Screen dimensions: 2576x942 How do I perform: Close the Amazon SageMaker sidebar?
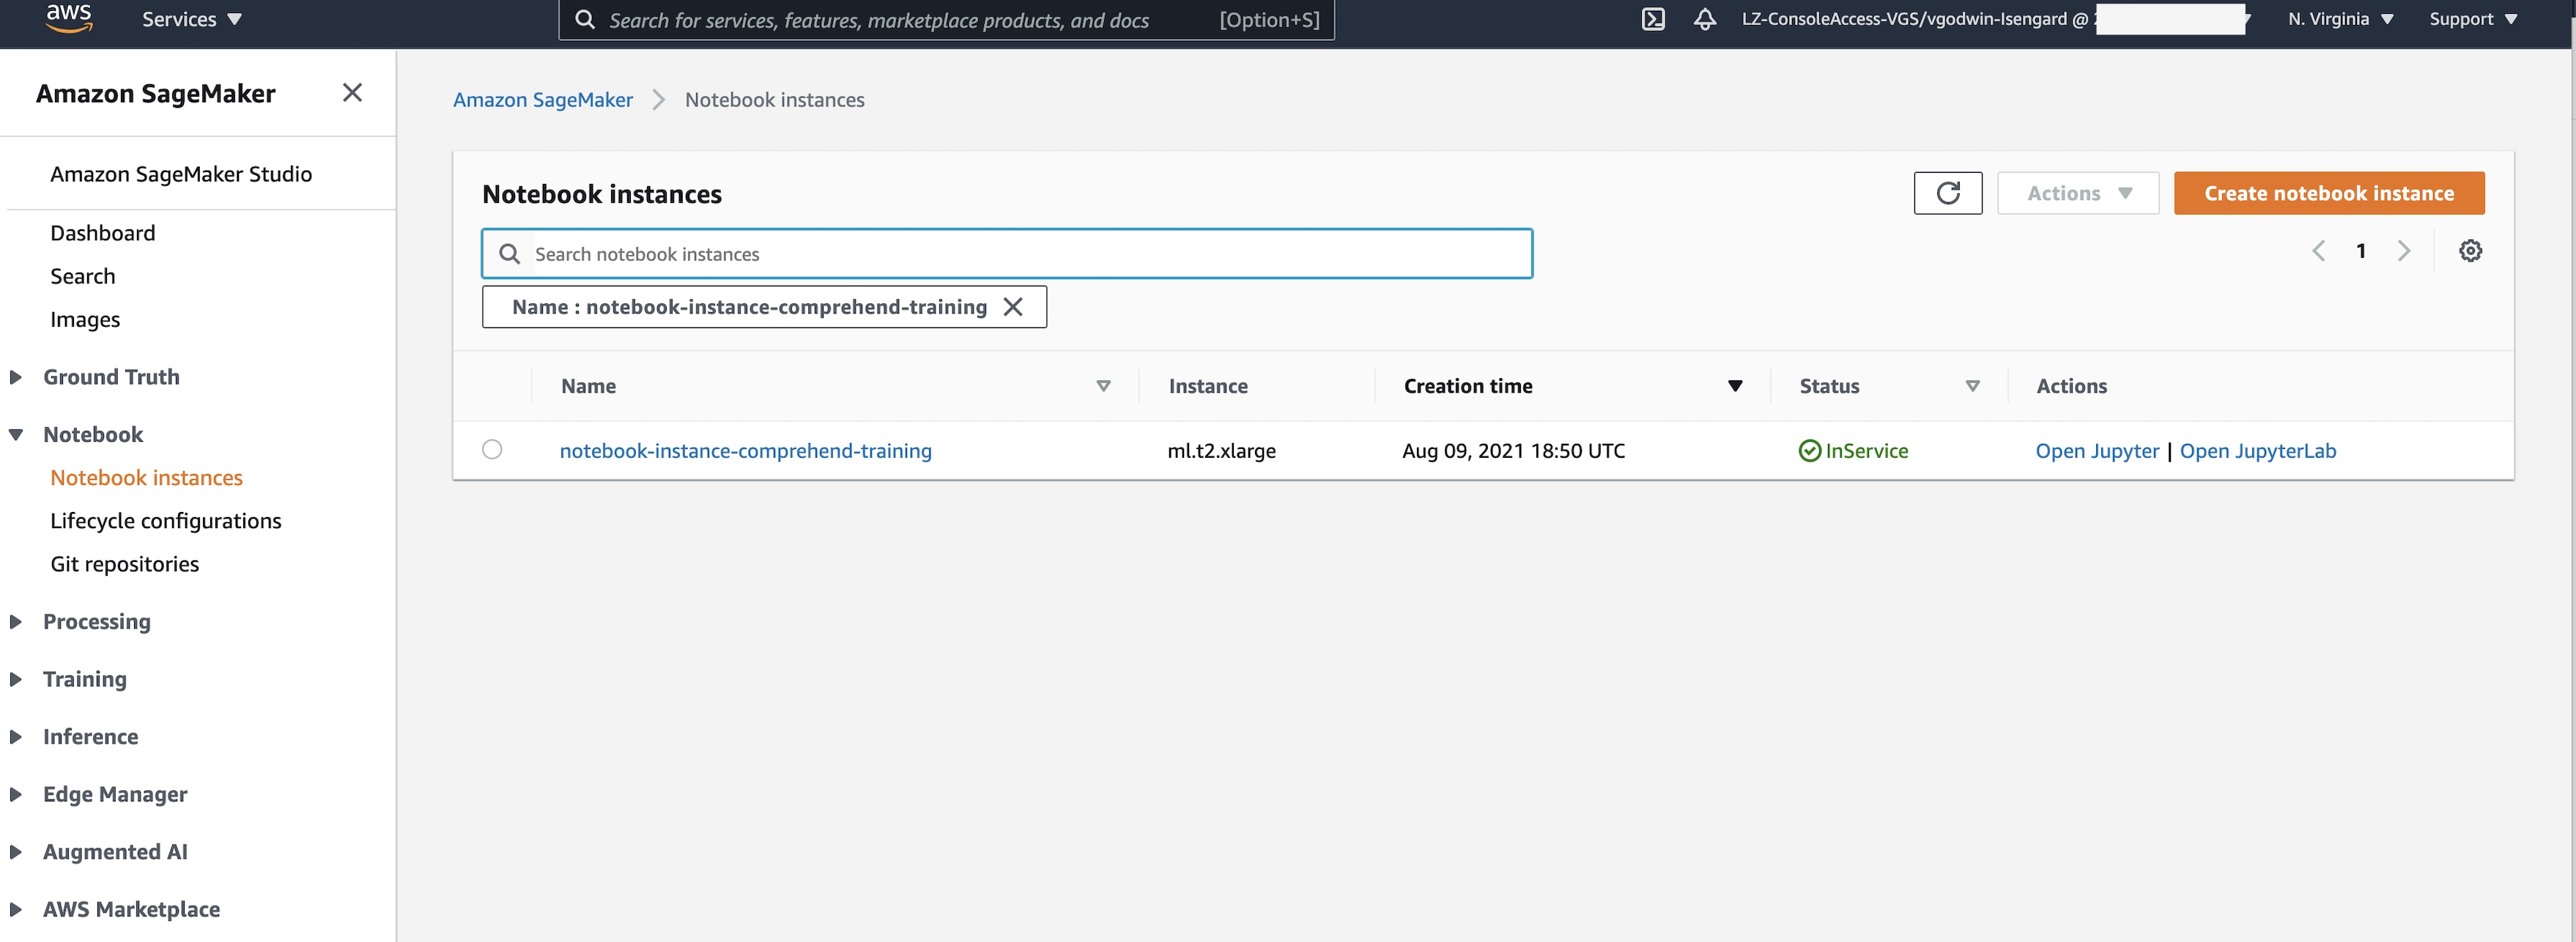pyautogui.click(x=352, y=93)
